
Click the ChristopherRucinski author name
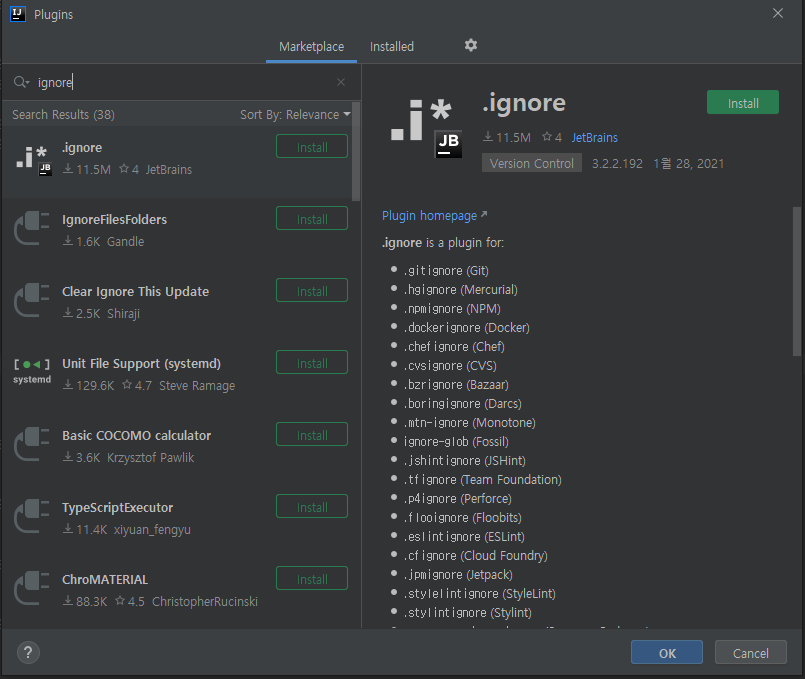205,602
